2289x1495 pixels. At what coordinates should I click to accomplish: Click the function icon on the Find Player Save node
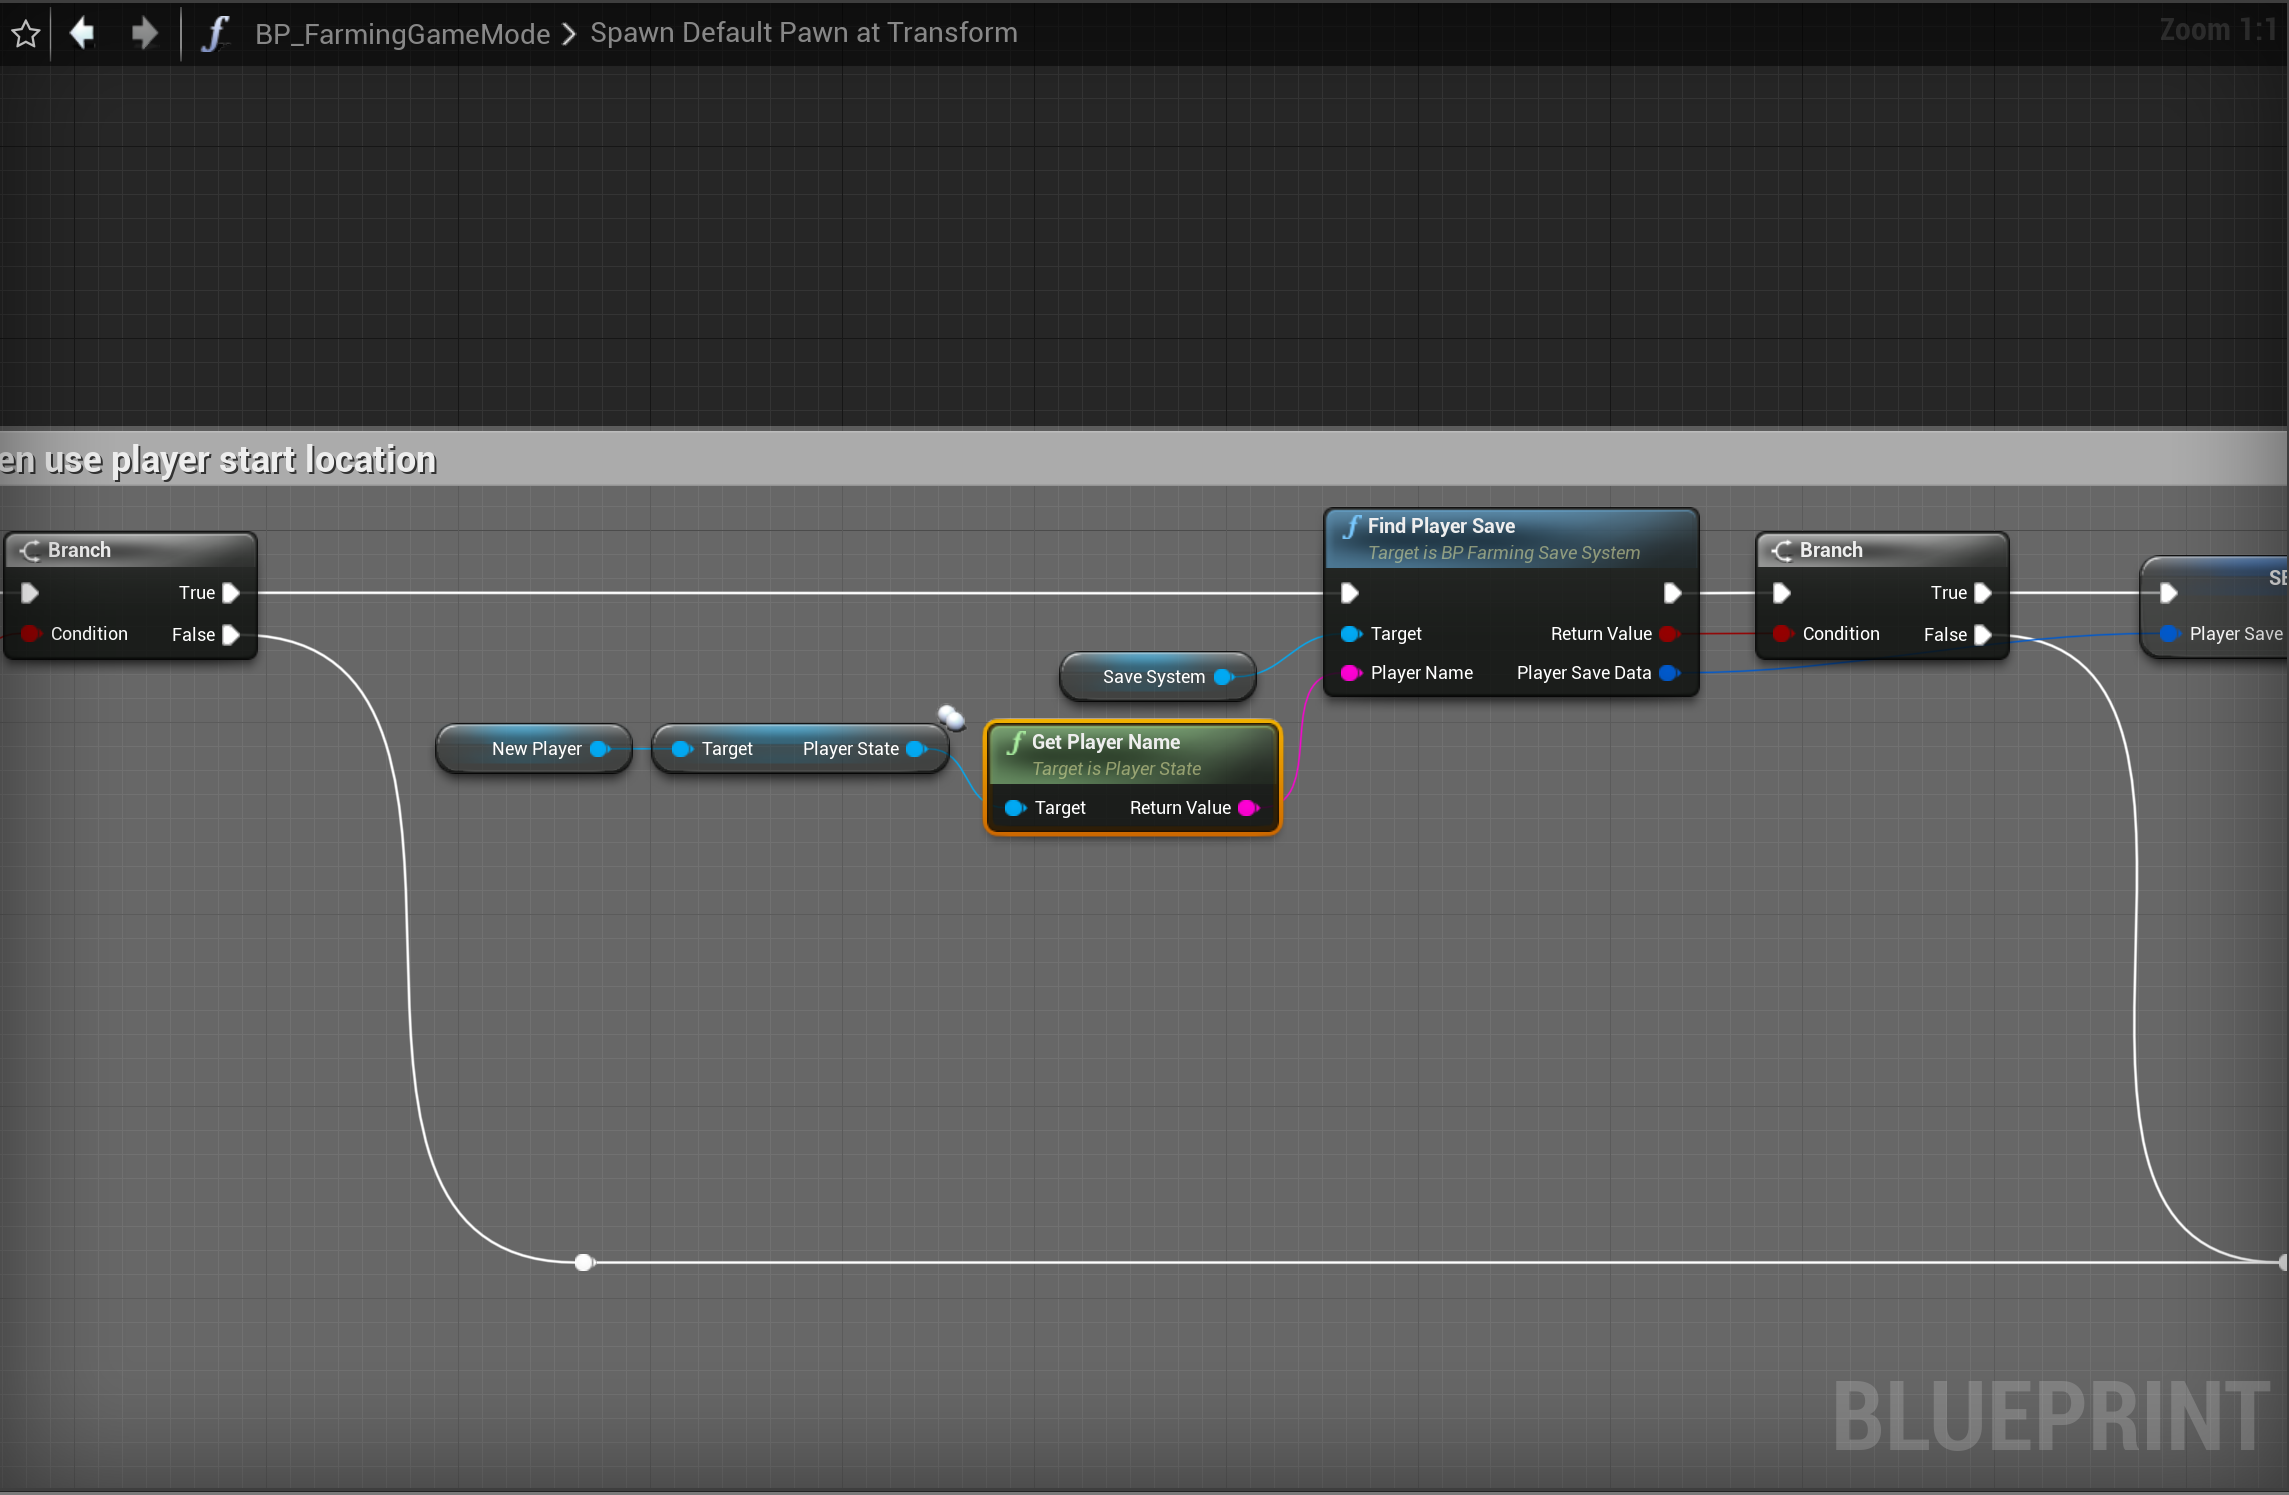(1351, 526)
